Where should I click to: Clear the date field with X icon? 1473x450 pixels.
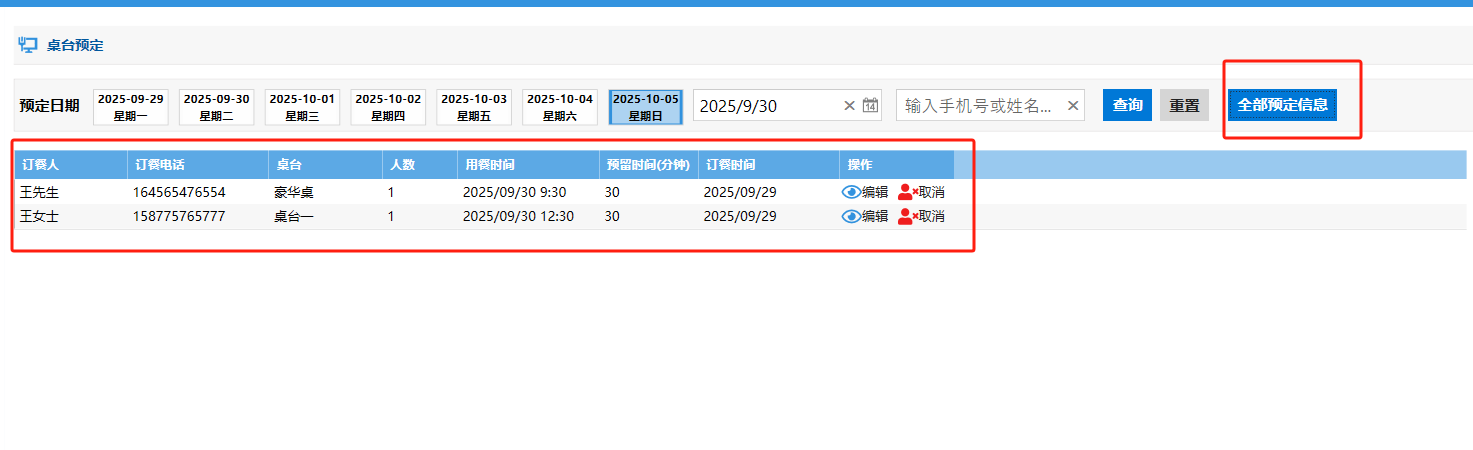pyautogui.click(x=849, y=106)
